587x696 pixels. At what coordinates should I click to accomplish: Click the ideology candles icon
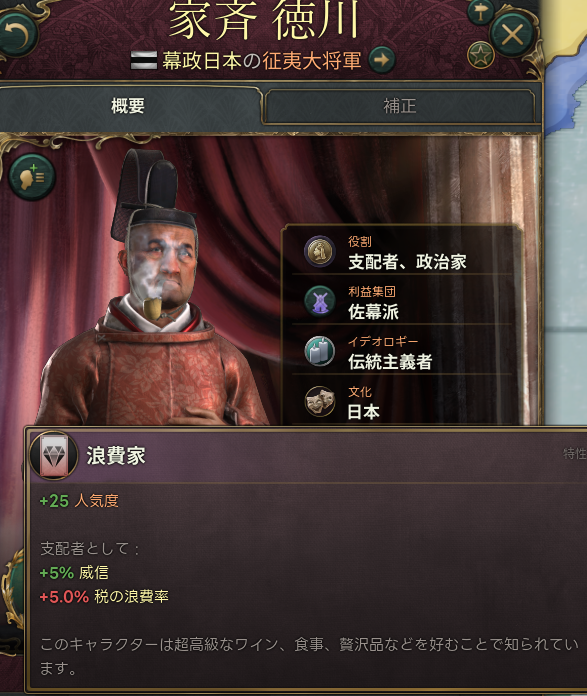pos(320,352)
